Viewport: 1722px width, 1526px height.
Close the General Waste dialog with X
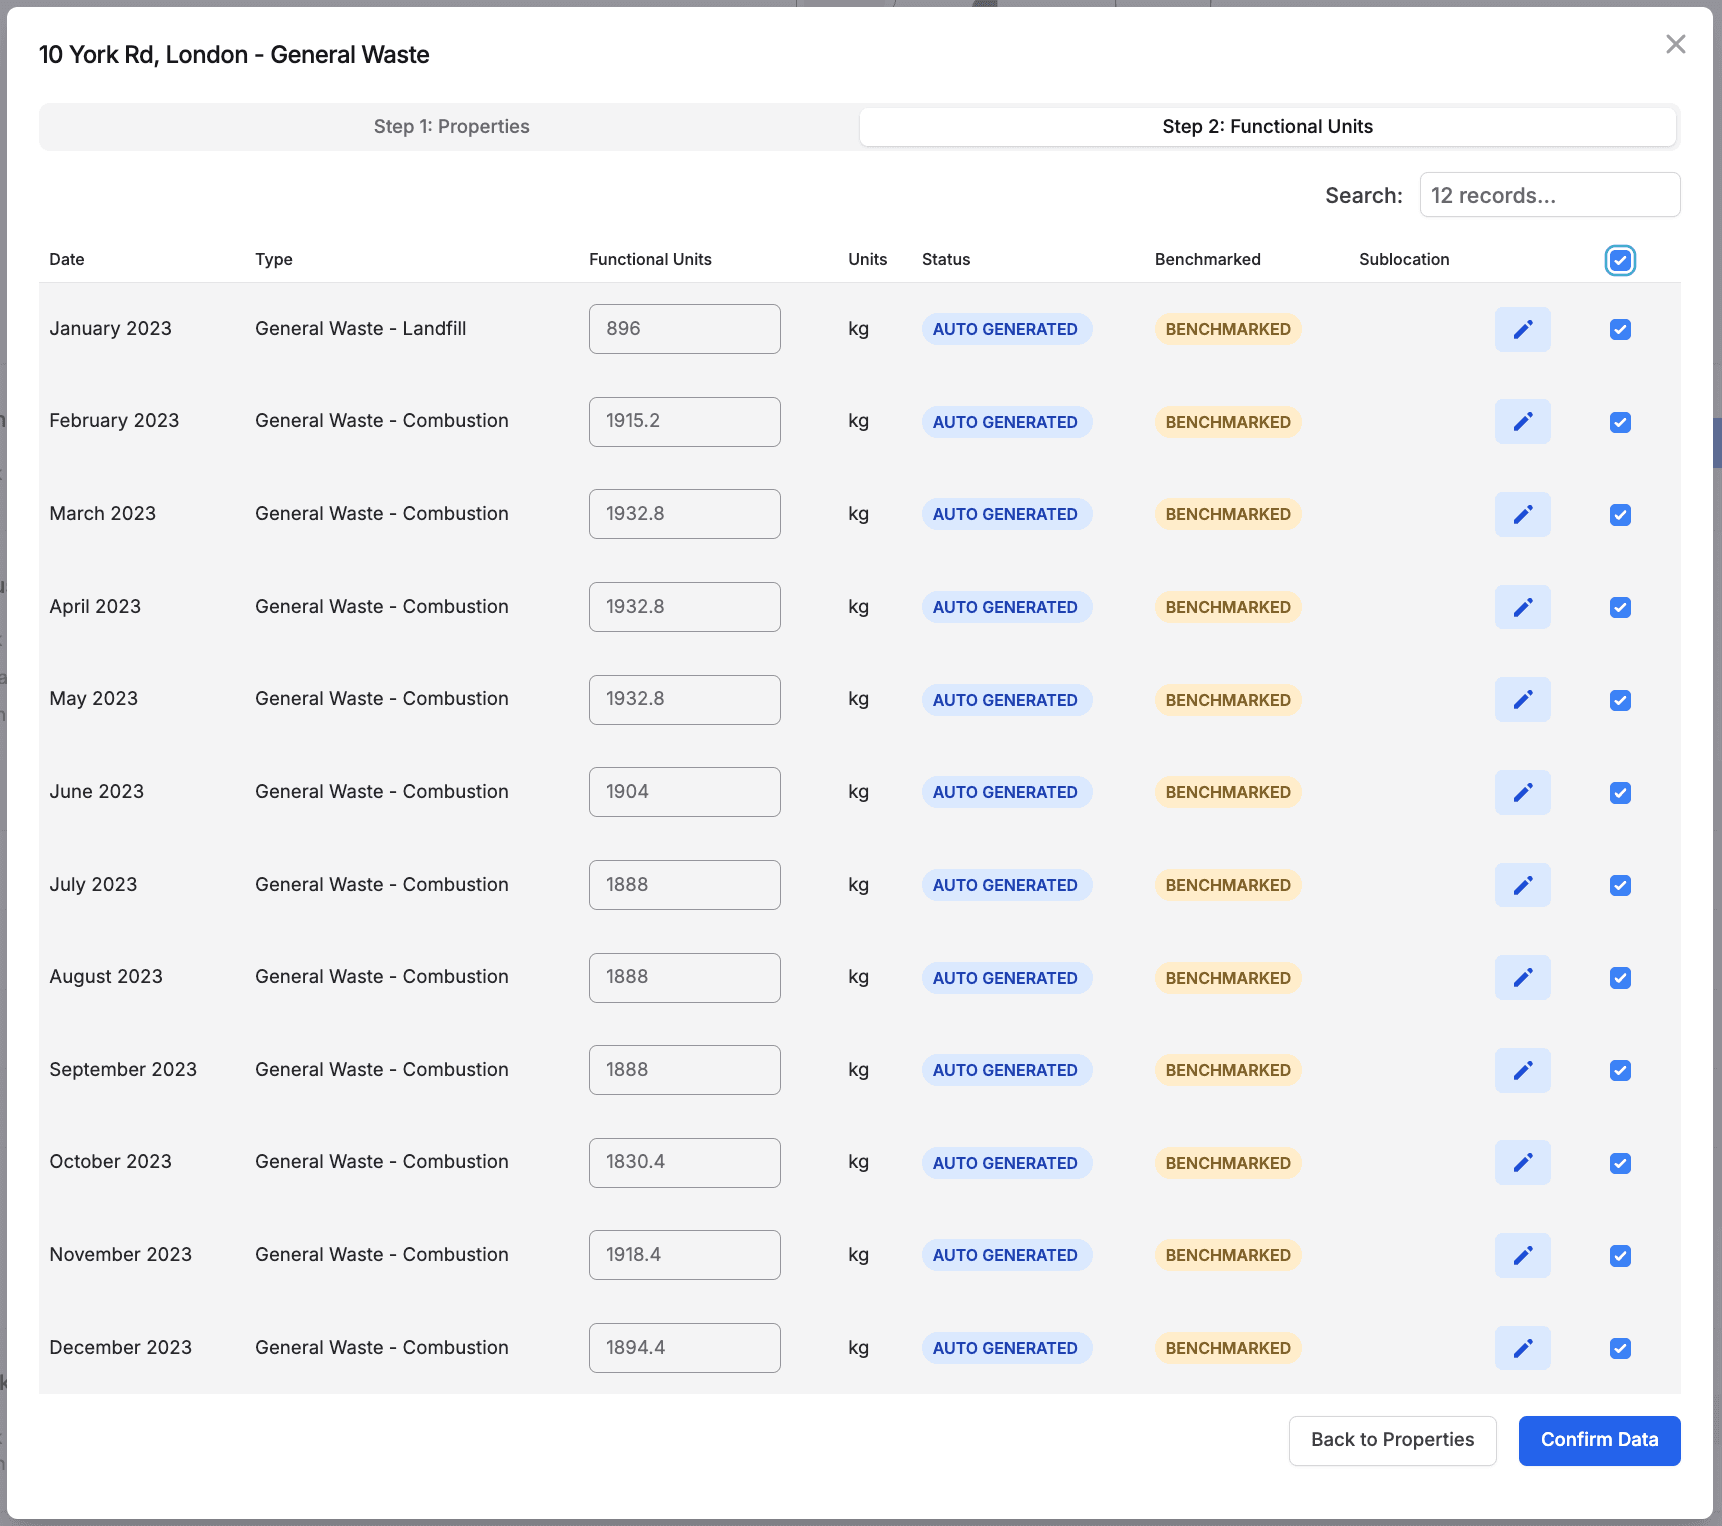(x=1675, y=44)
